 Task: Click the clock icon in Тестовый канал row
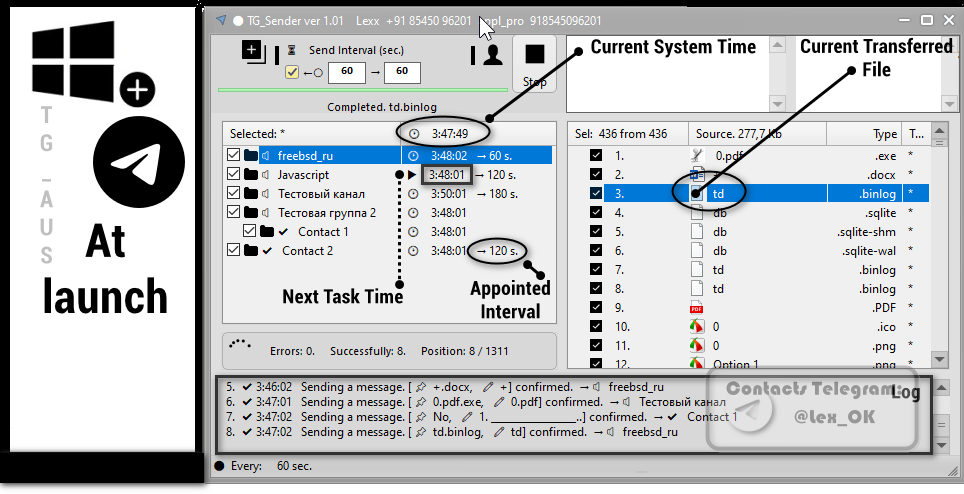coord(414,194)
